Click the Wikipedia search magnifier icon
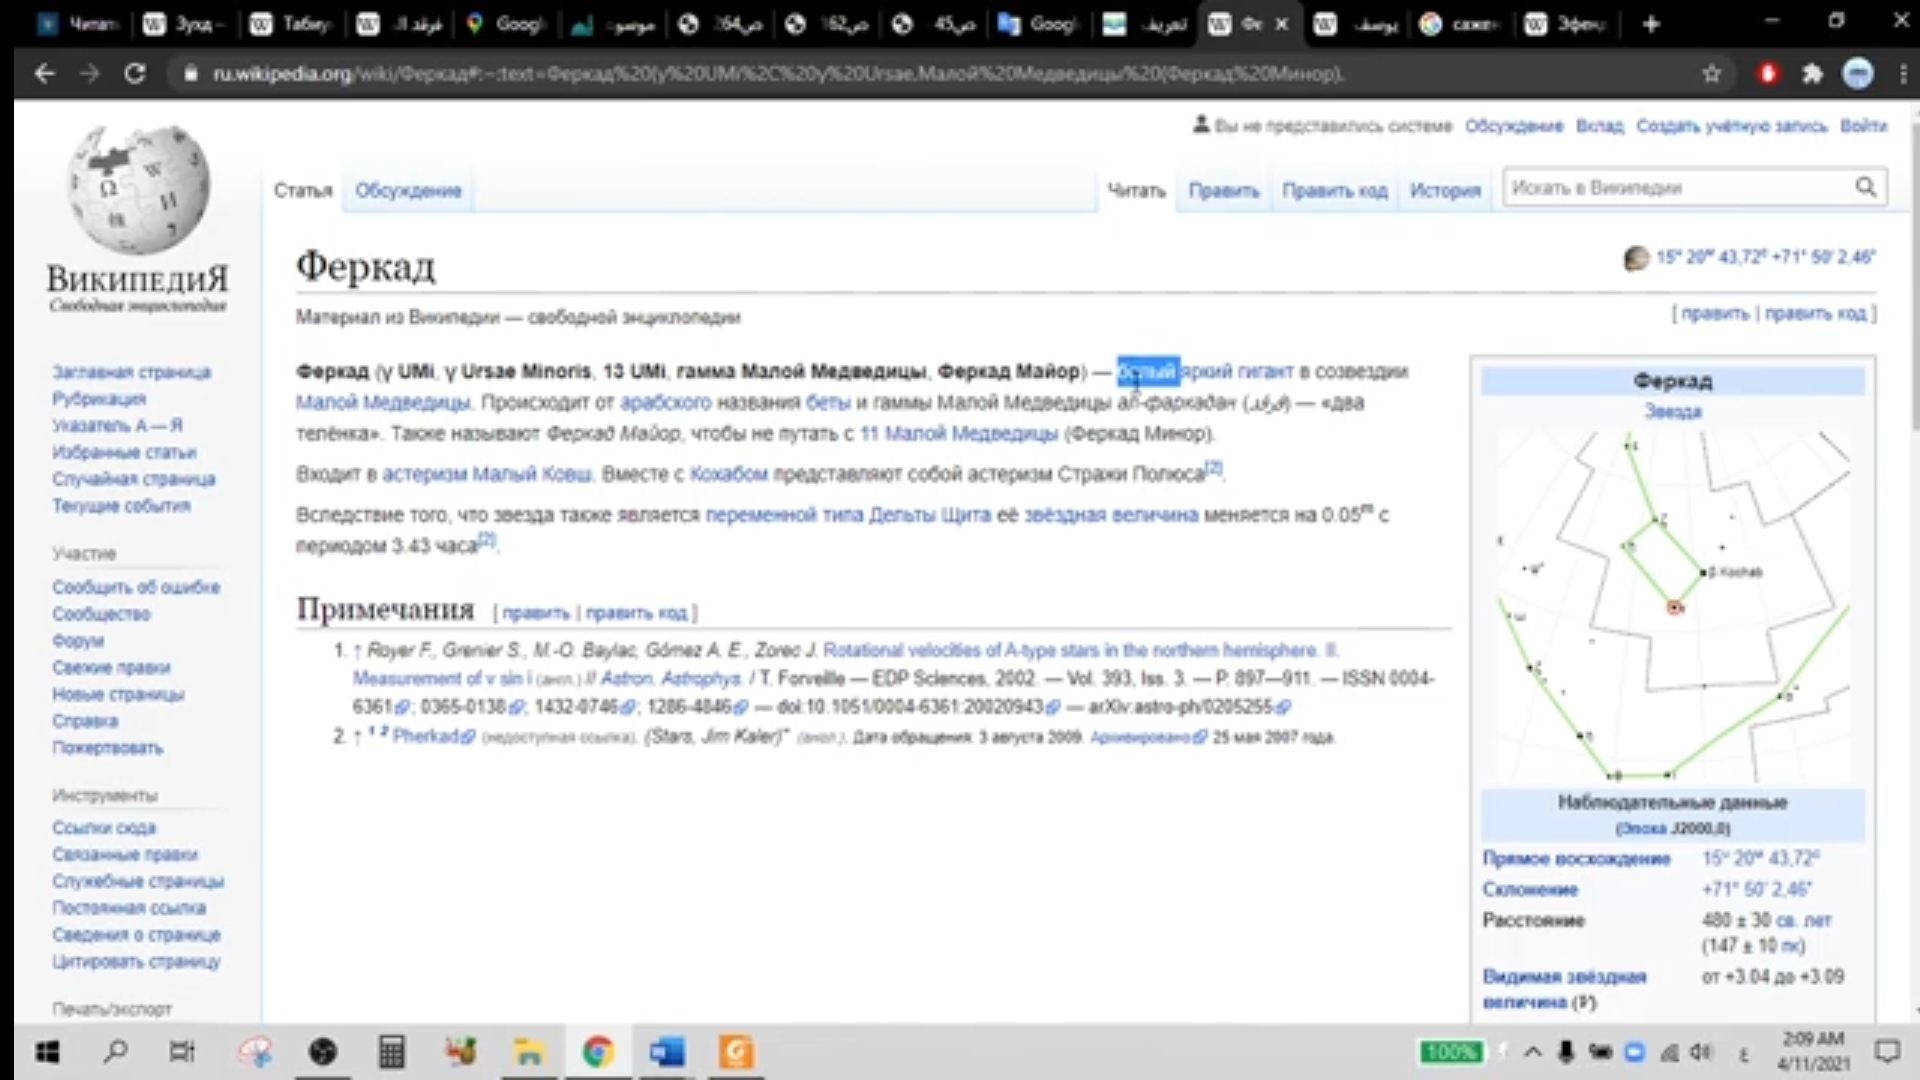Viewport: 1920px width, 1080px height. coord(1865,187)
